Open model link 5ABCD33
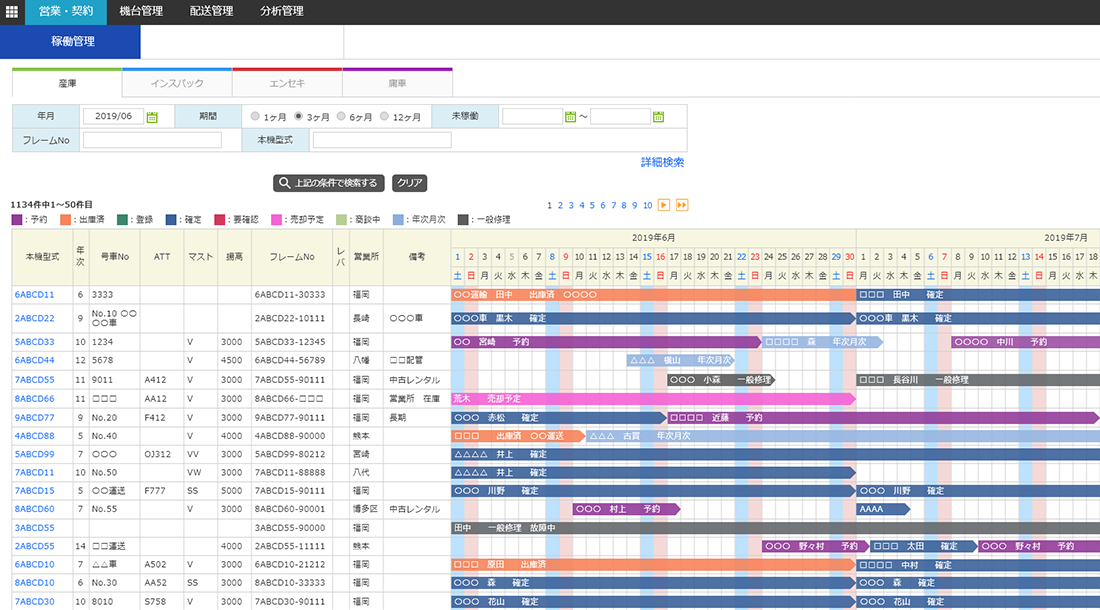 pos(34,342)
